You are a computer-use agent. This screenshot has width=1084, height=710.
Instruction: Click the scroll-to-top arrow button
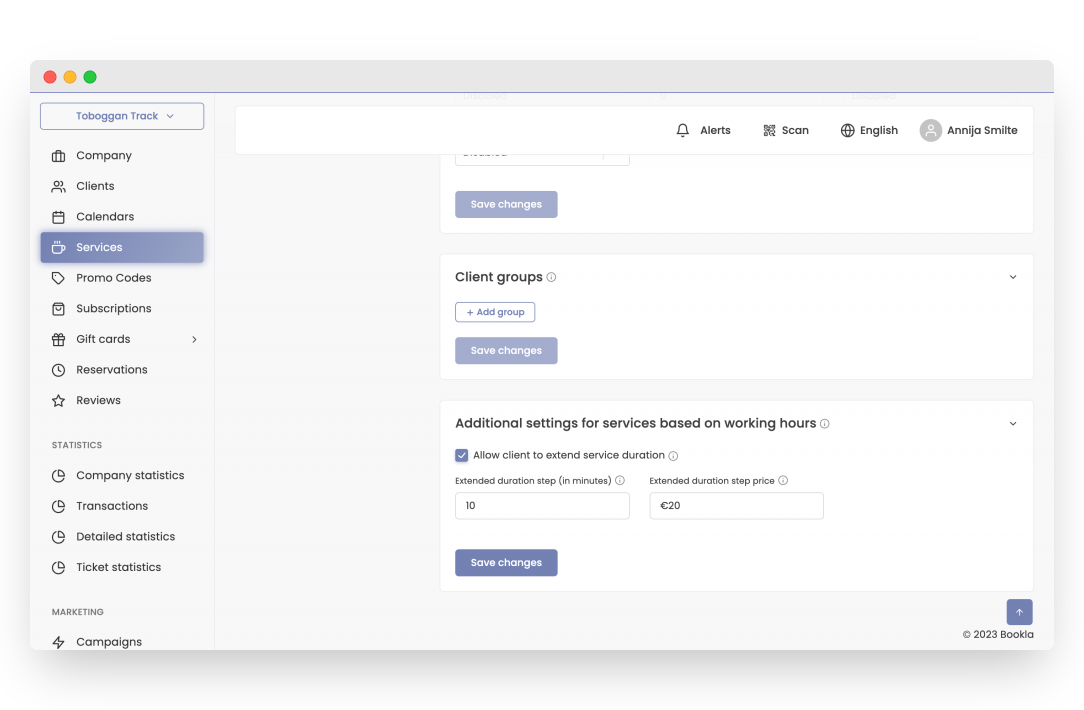(x=1019, y=611)
